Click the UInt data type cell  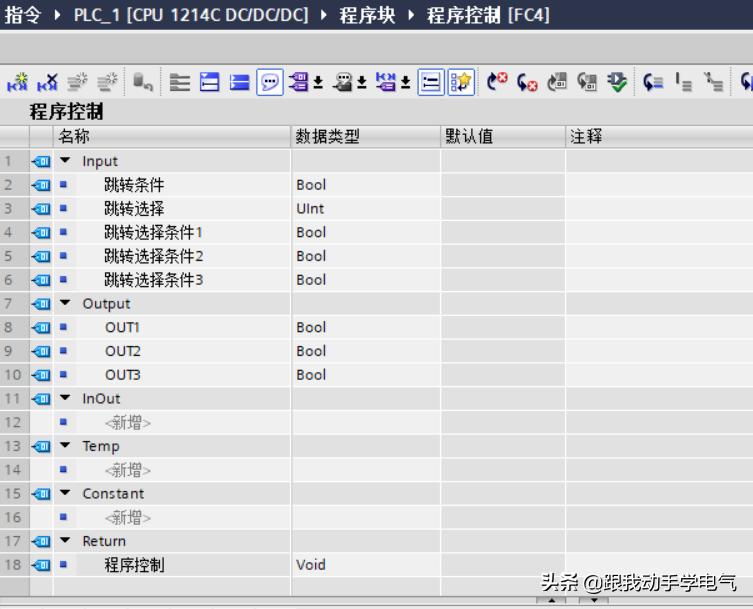[365, 208]
